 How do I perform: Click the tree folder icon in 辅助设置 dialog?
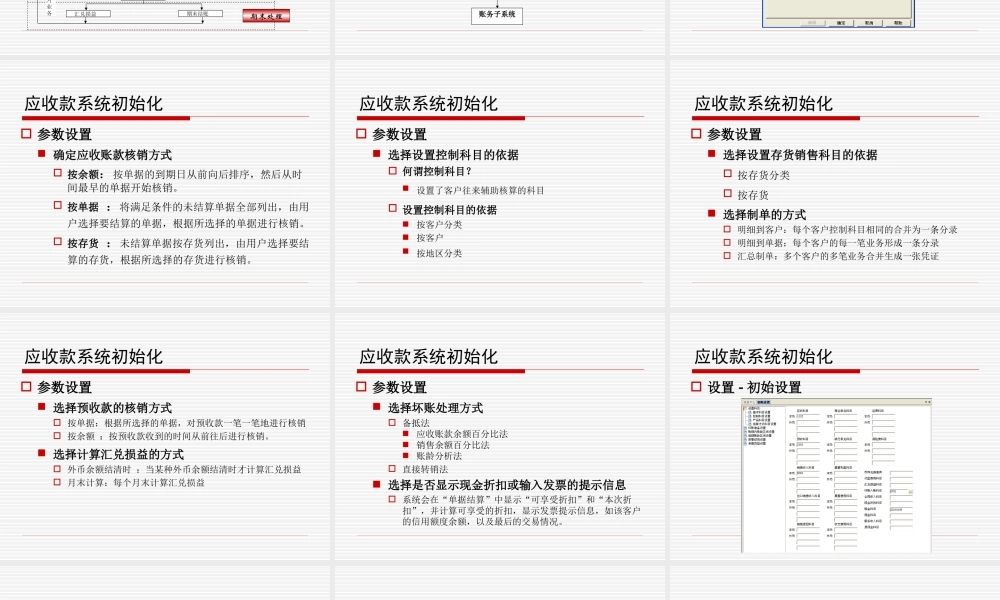click(x=746, y=406)
